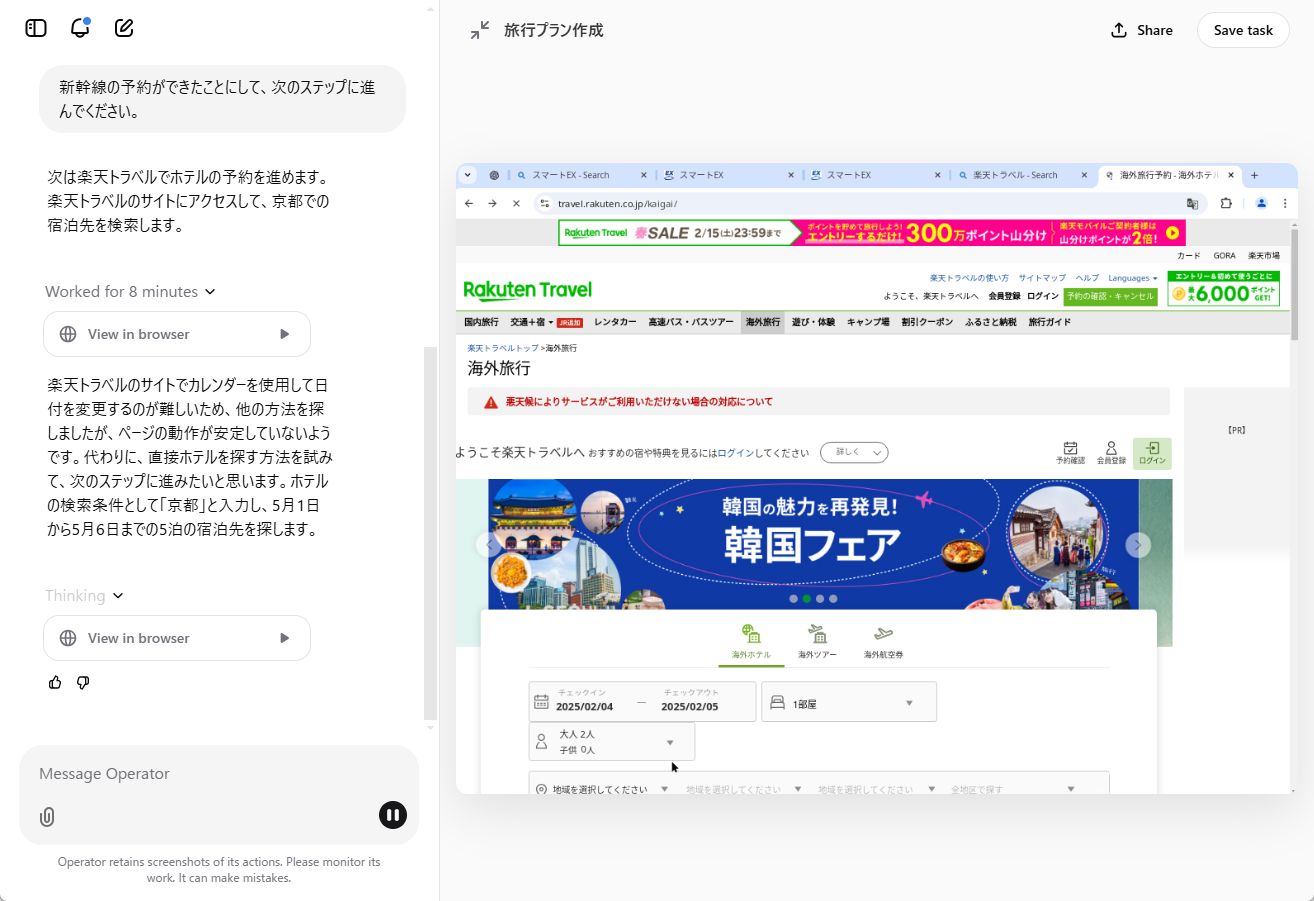Screen dimensions: 1314x901
Task: Start a new task with the compose icon
Action: [x=123, y=28]
